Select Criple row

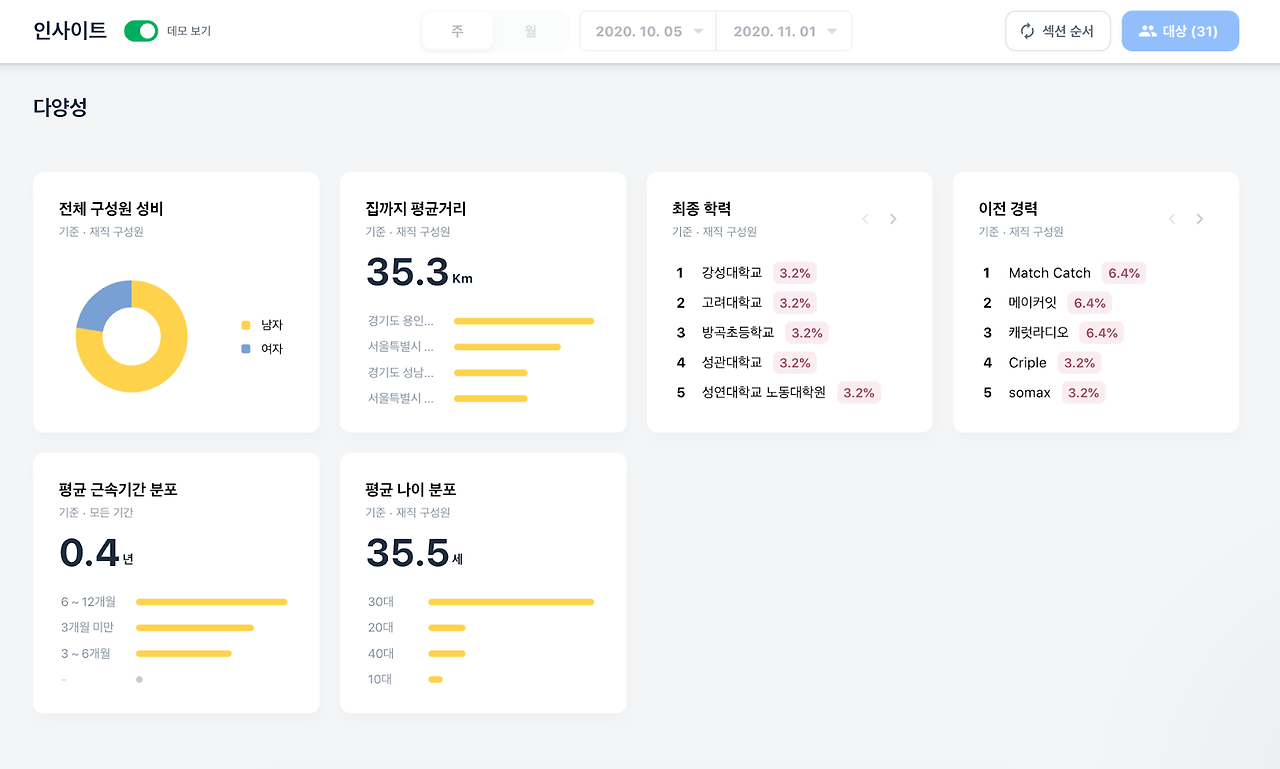click(1042, 363)
